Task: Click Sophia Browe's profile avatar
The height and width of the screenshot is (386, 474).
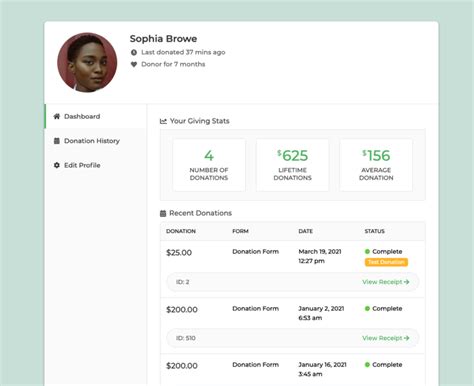Action: click(87, 62)
